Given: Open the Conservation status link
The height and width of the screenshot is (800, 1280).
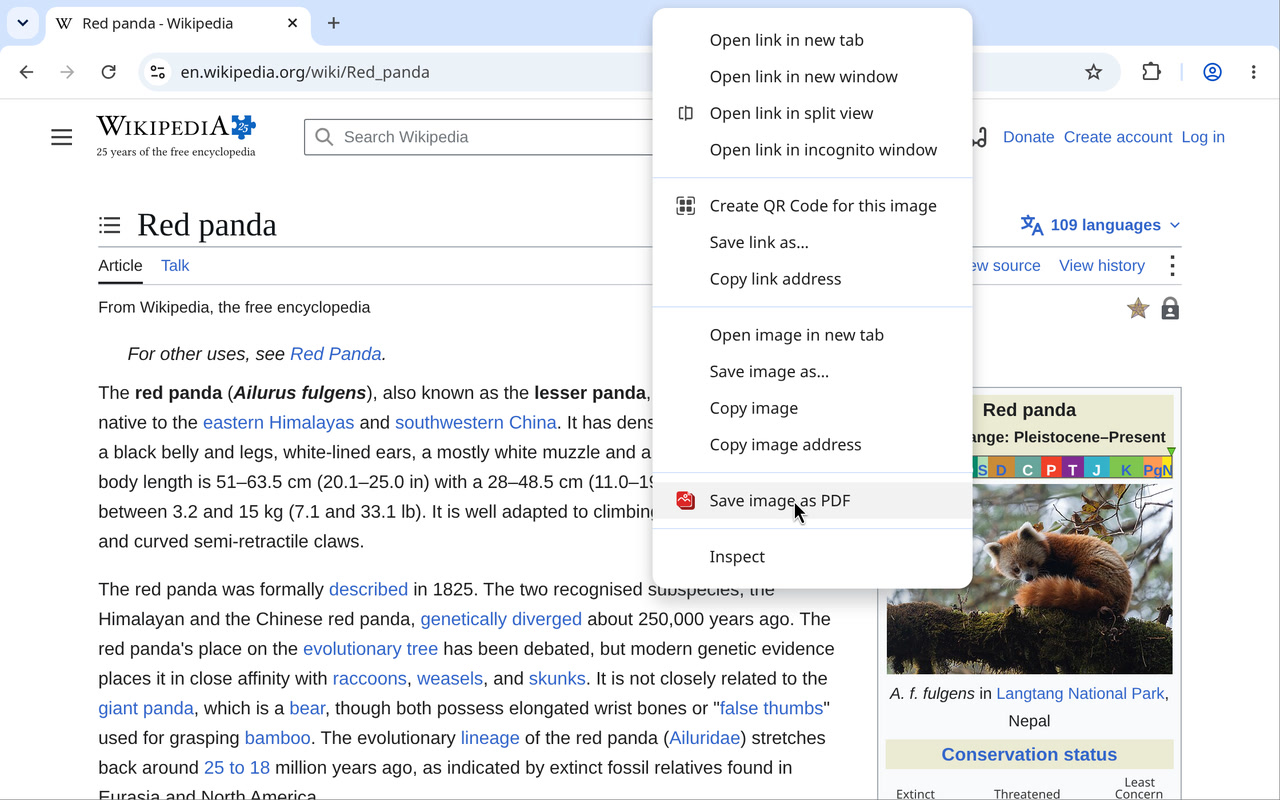Looking at the screenshot, I should pos(1029,755).
